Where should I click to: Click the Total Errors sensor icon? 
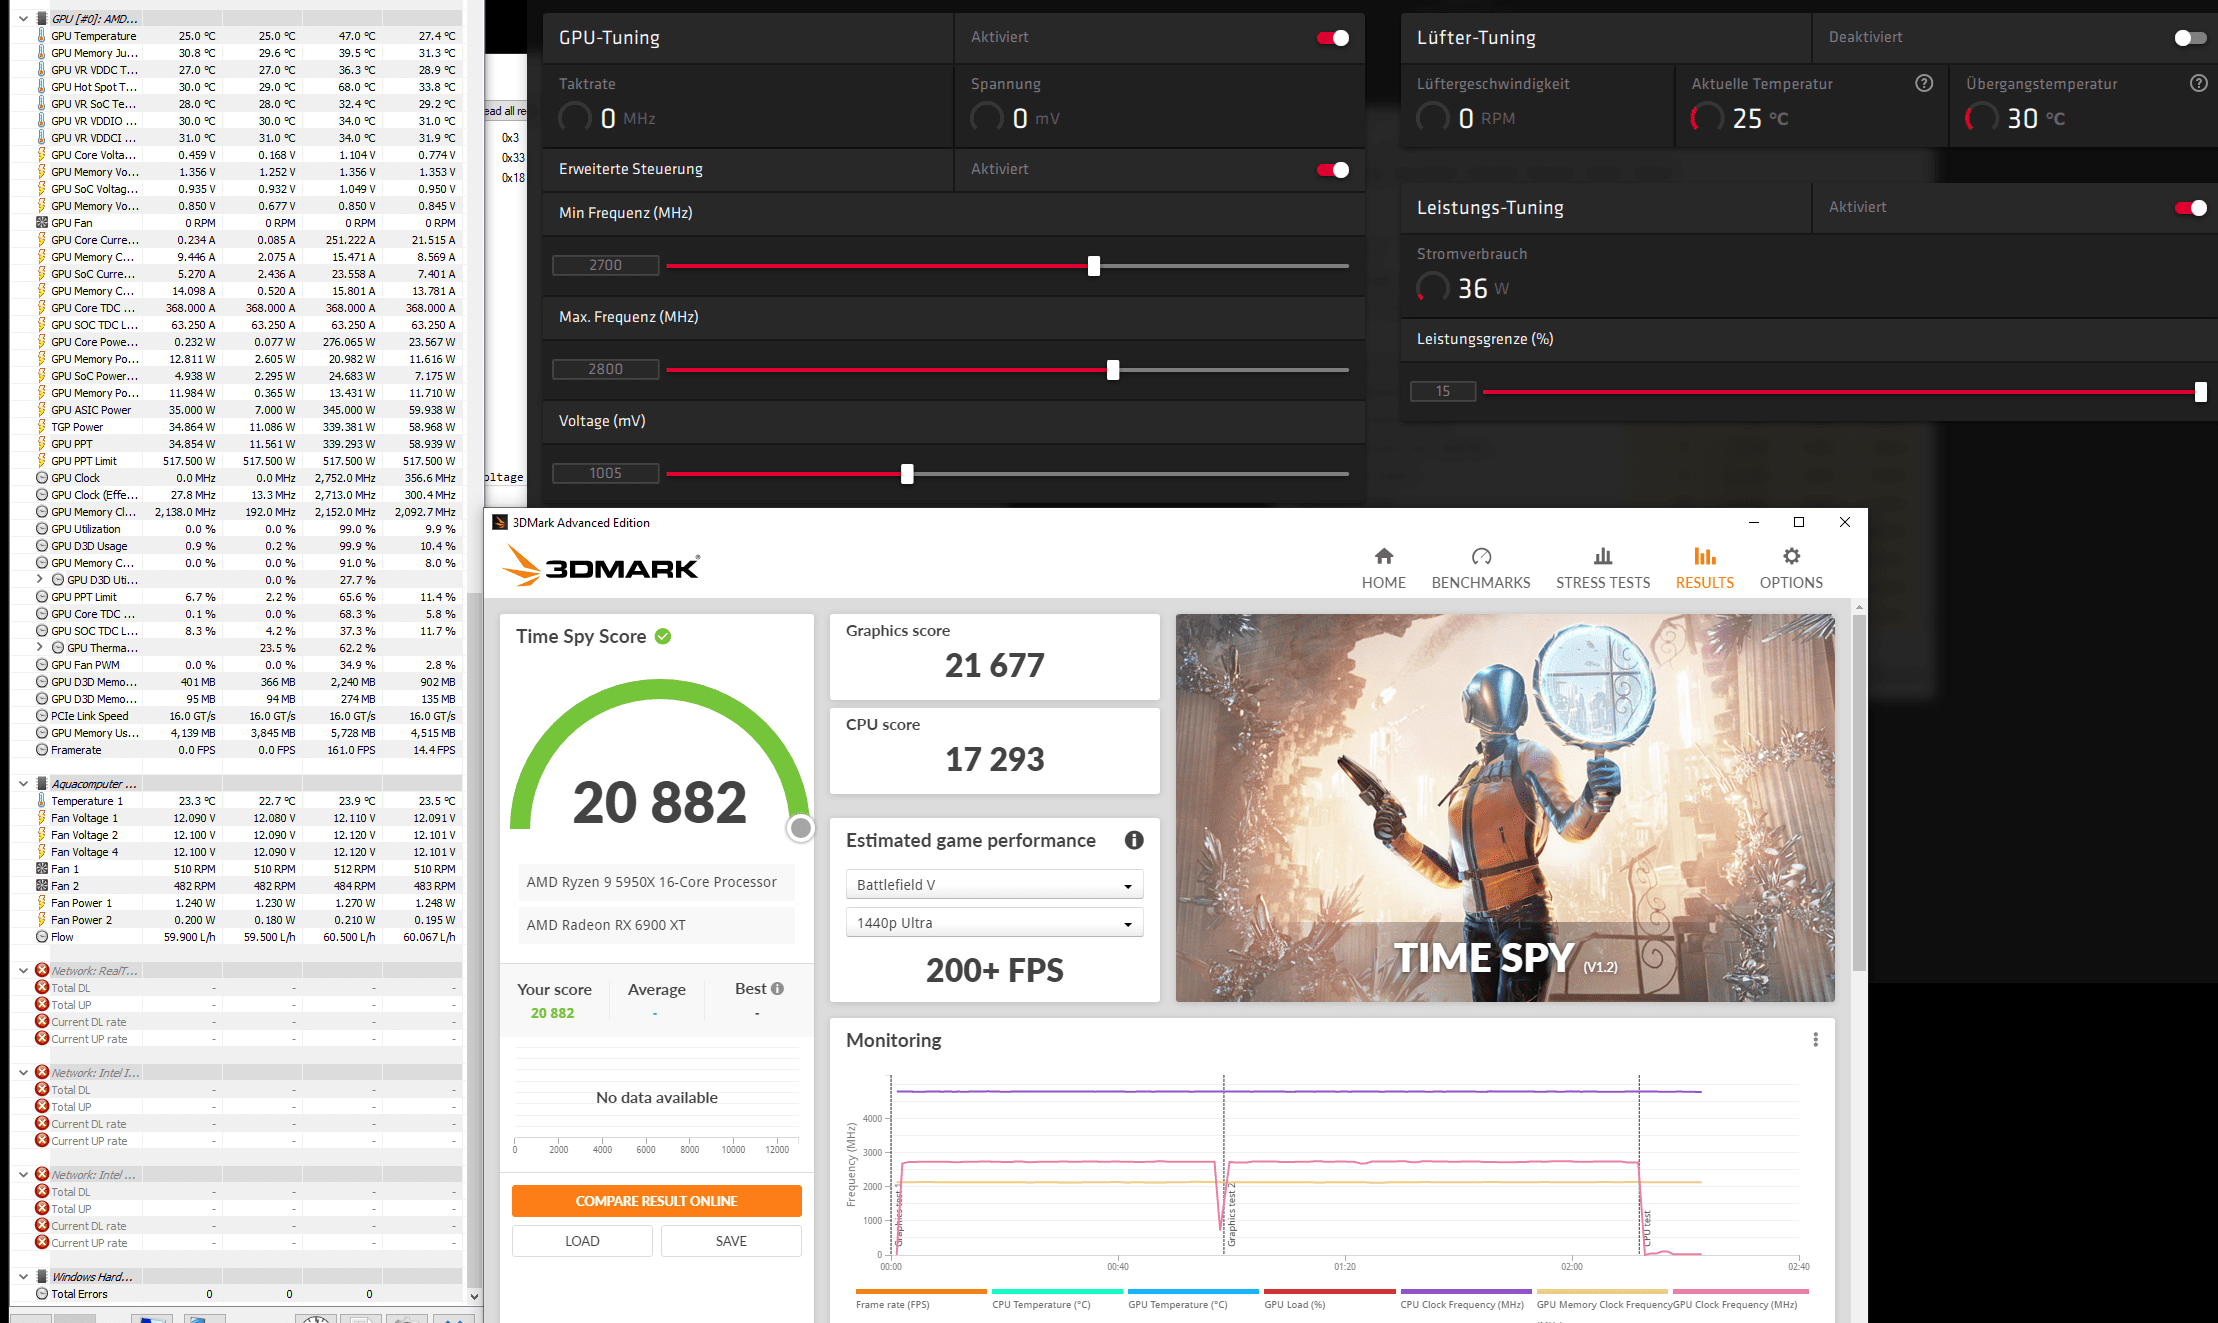point(42,1294)
